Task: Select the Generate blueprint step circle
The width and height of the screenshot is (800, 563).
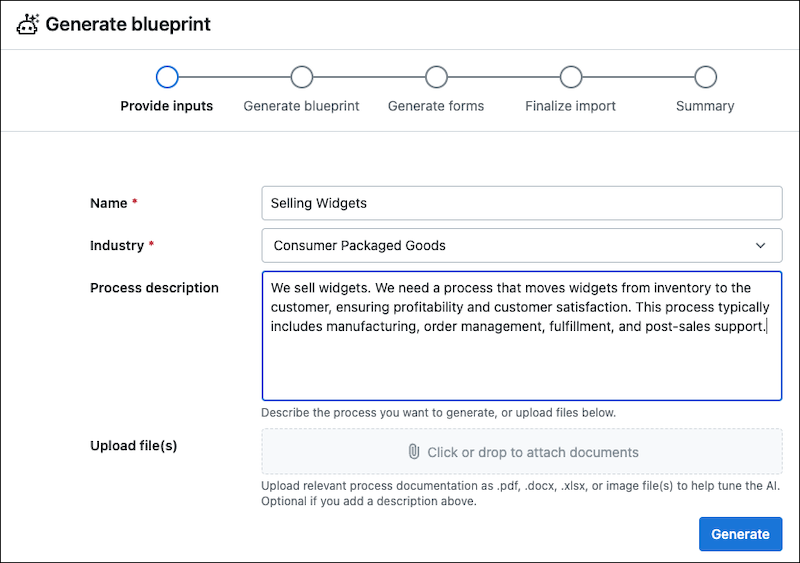Action: pyautogui.click(x=302, y=77)
